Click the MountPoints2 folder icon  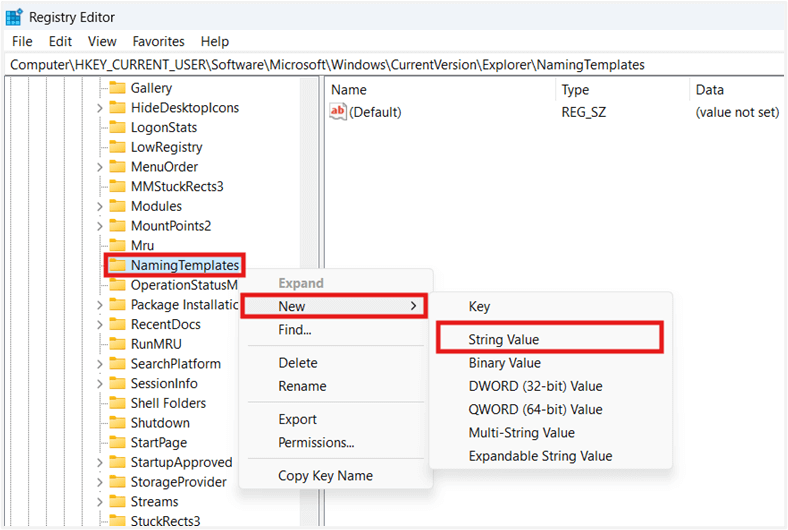117,226
